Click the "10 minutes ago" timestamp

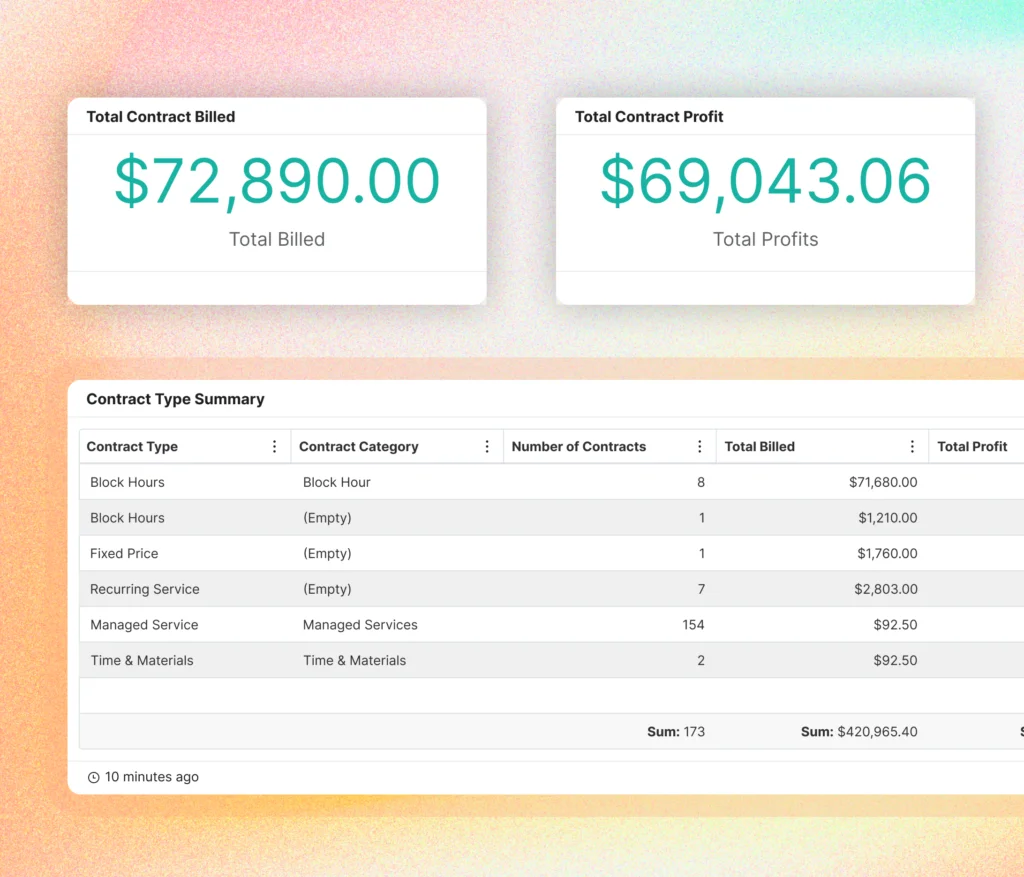point(151,776)
